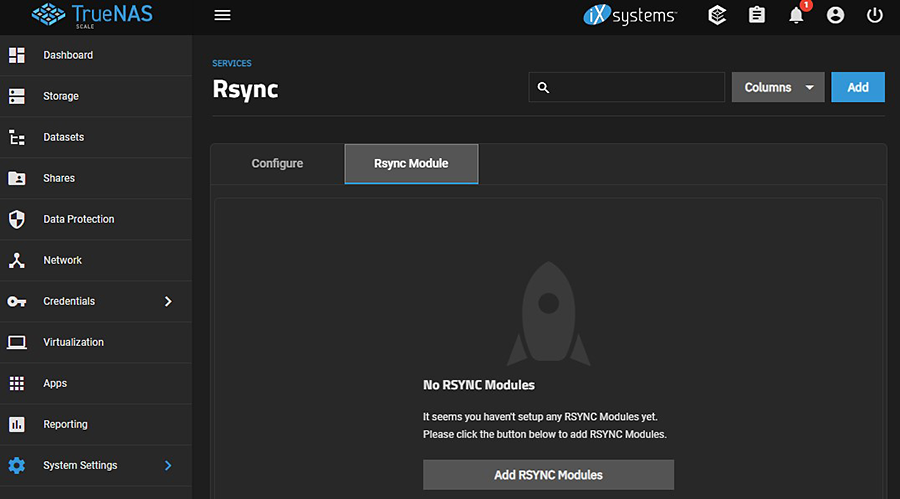
Task: Follow the SERVICES breadcrumb link
Action: tap(232, 63)
